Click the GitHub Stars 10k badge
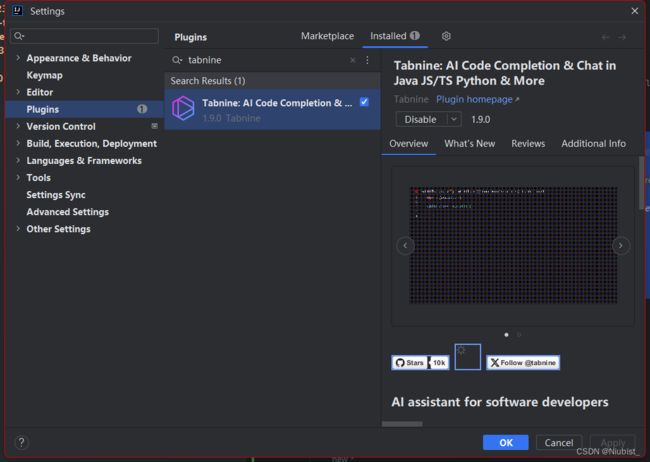 click(420, 363)
